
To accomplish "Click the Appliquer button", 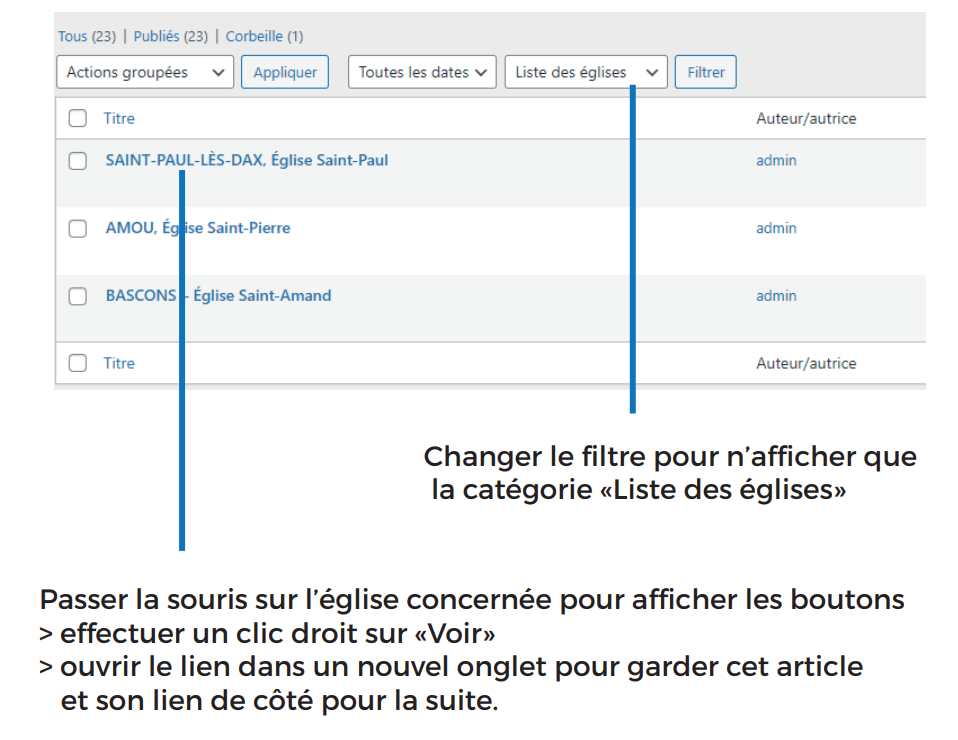I will (x=285, y=72).
